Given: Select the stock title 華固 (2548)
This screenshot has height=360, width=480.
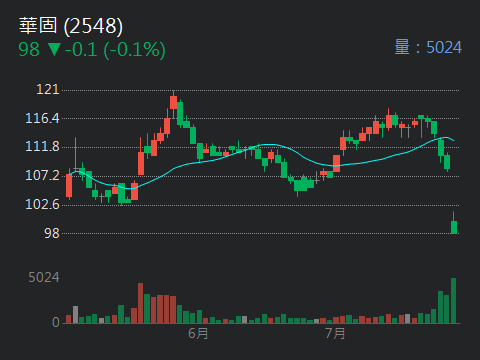Looking at the screenshot, I should tap(71, 26).
